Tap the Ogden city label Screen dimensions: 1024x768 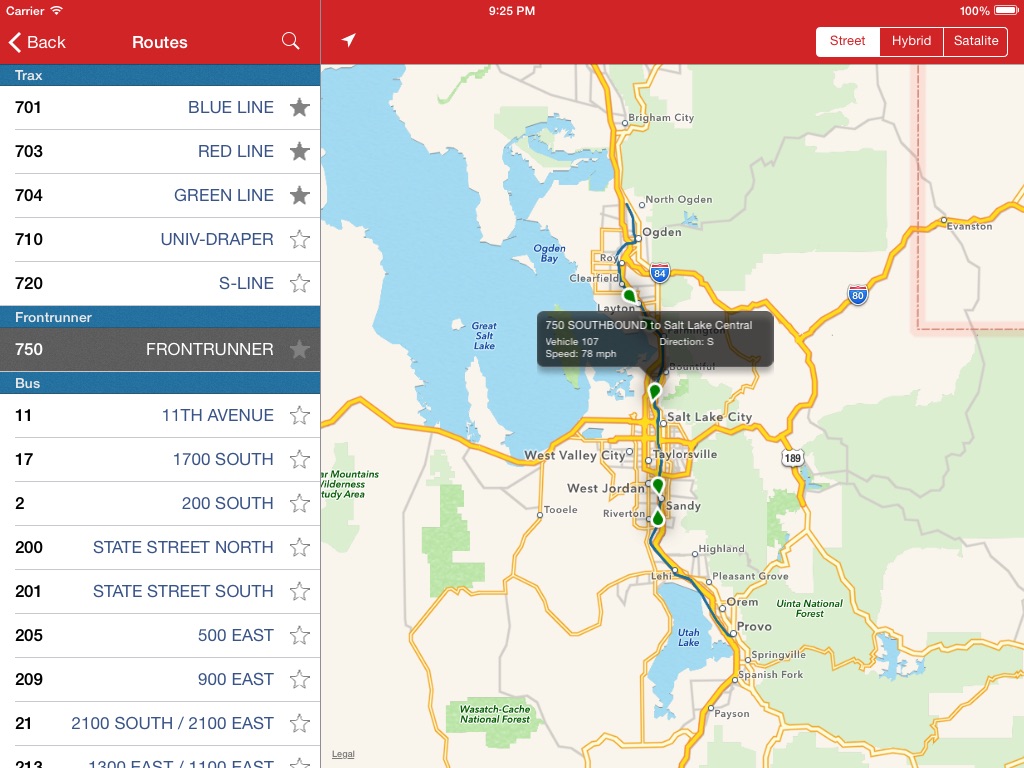click(x=662, y=232)
